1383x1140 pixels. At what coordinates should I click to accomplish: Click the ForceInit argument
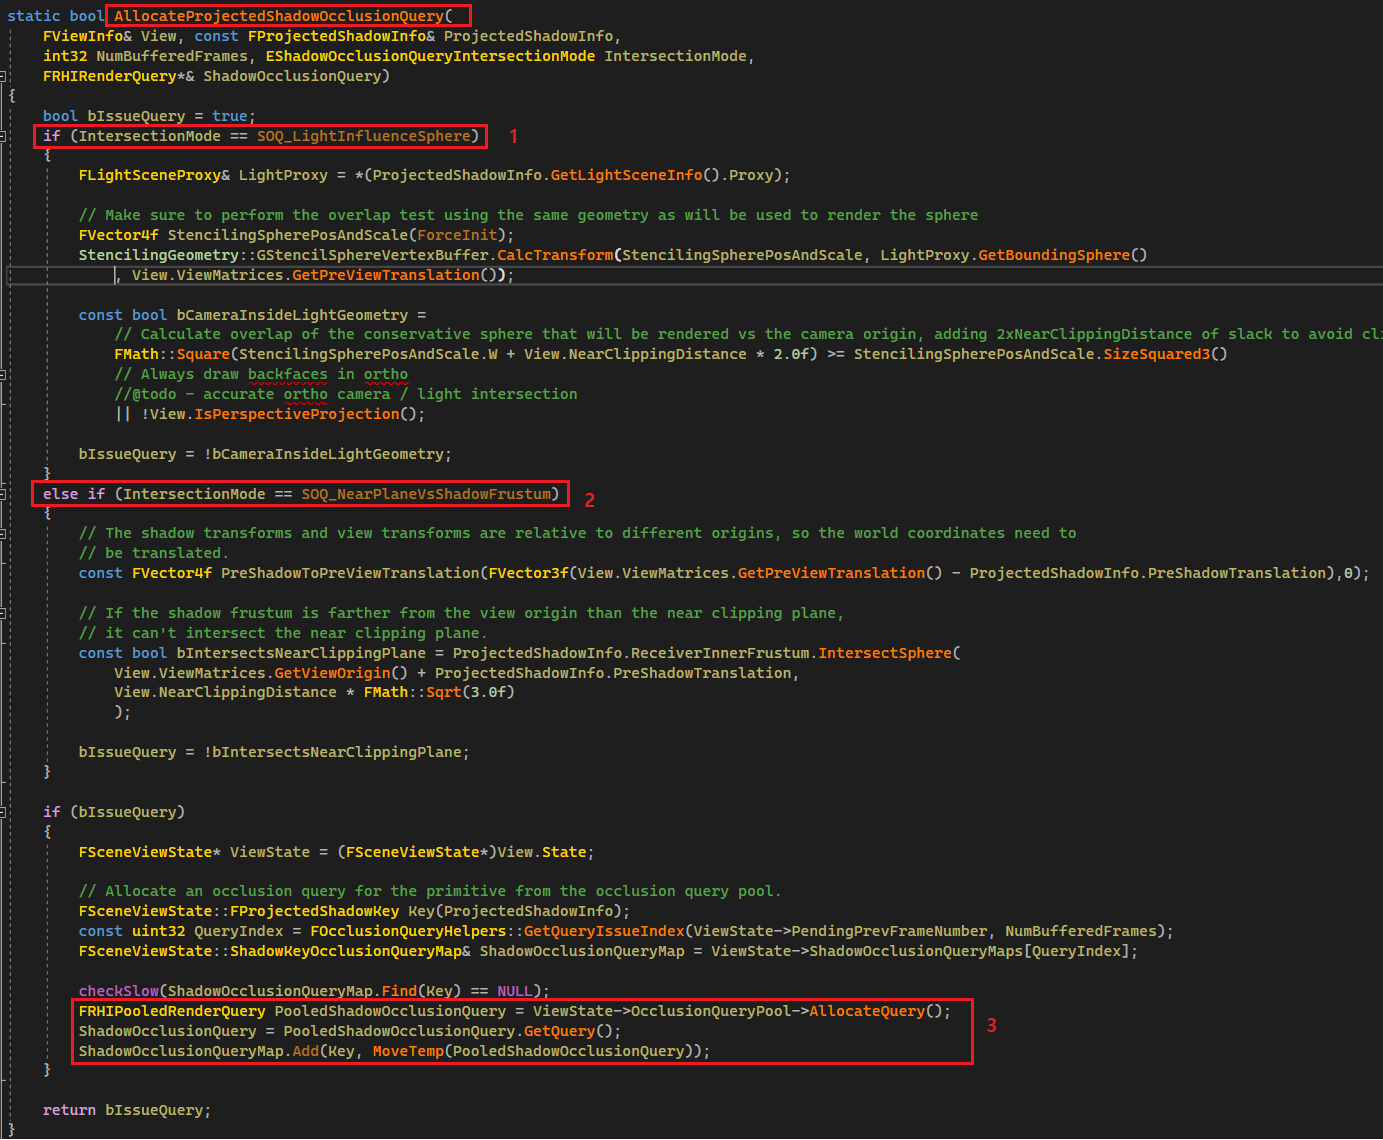457,235
